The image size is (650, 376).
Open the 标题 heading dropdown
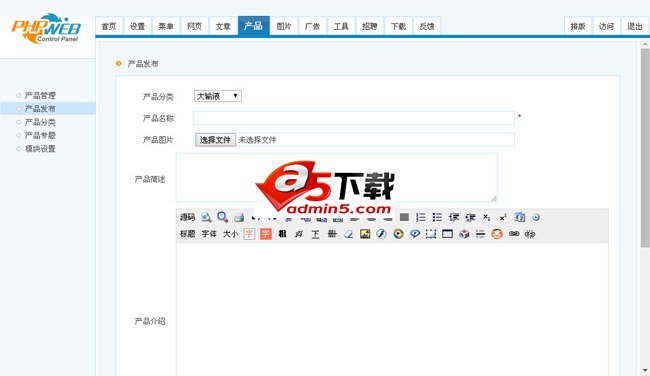187,234
